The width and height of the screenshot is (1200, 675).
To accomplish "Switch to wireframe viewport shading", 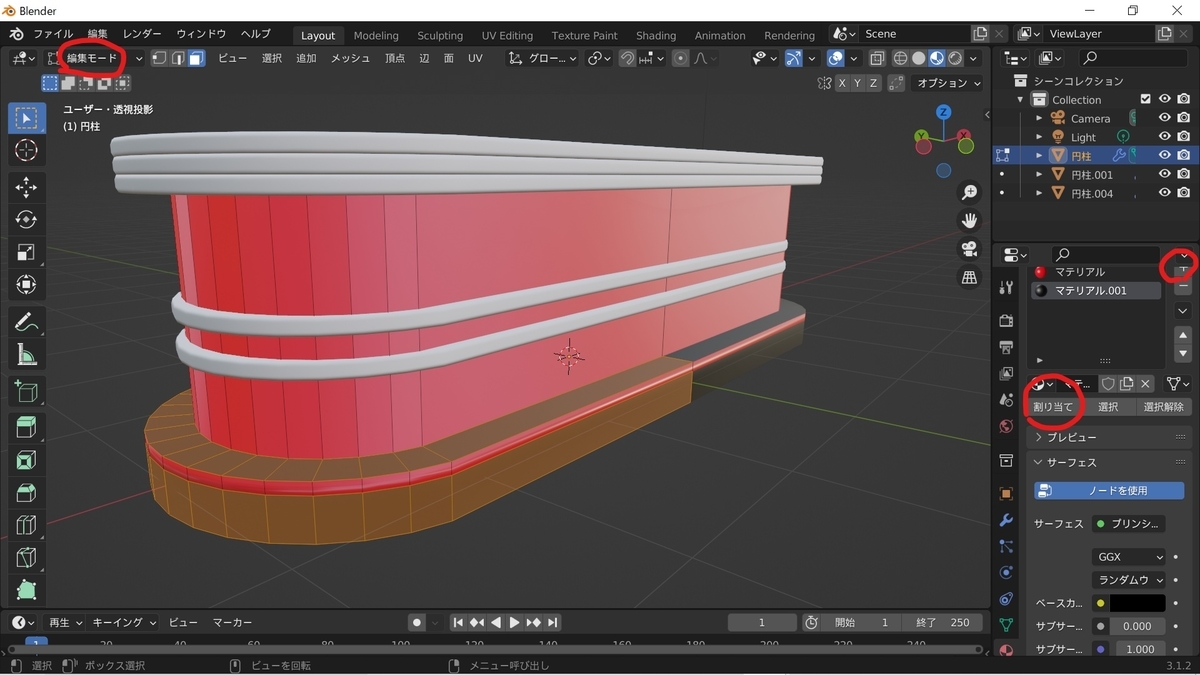I will click(900, 58).
